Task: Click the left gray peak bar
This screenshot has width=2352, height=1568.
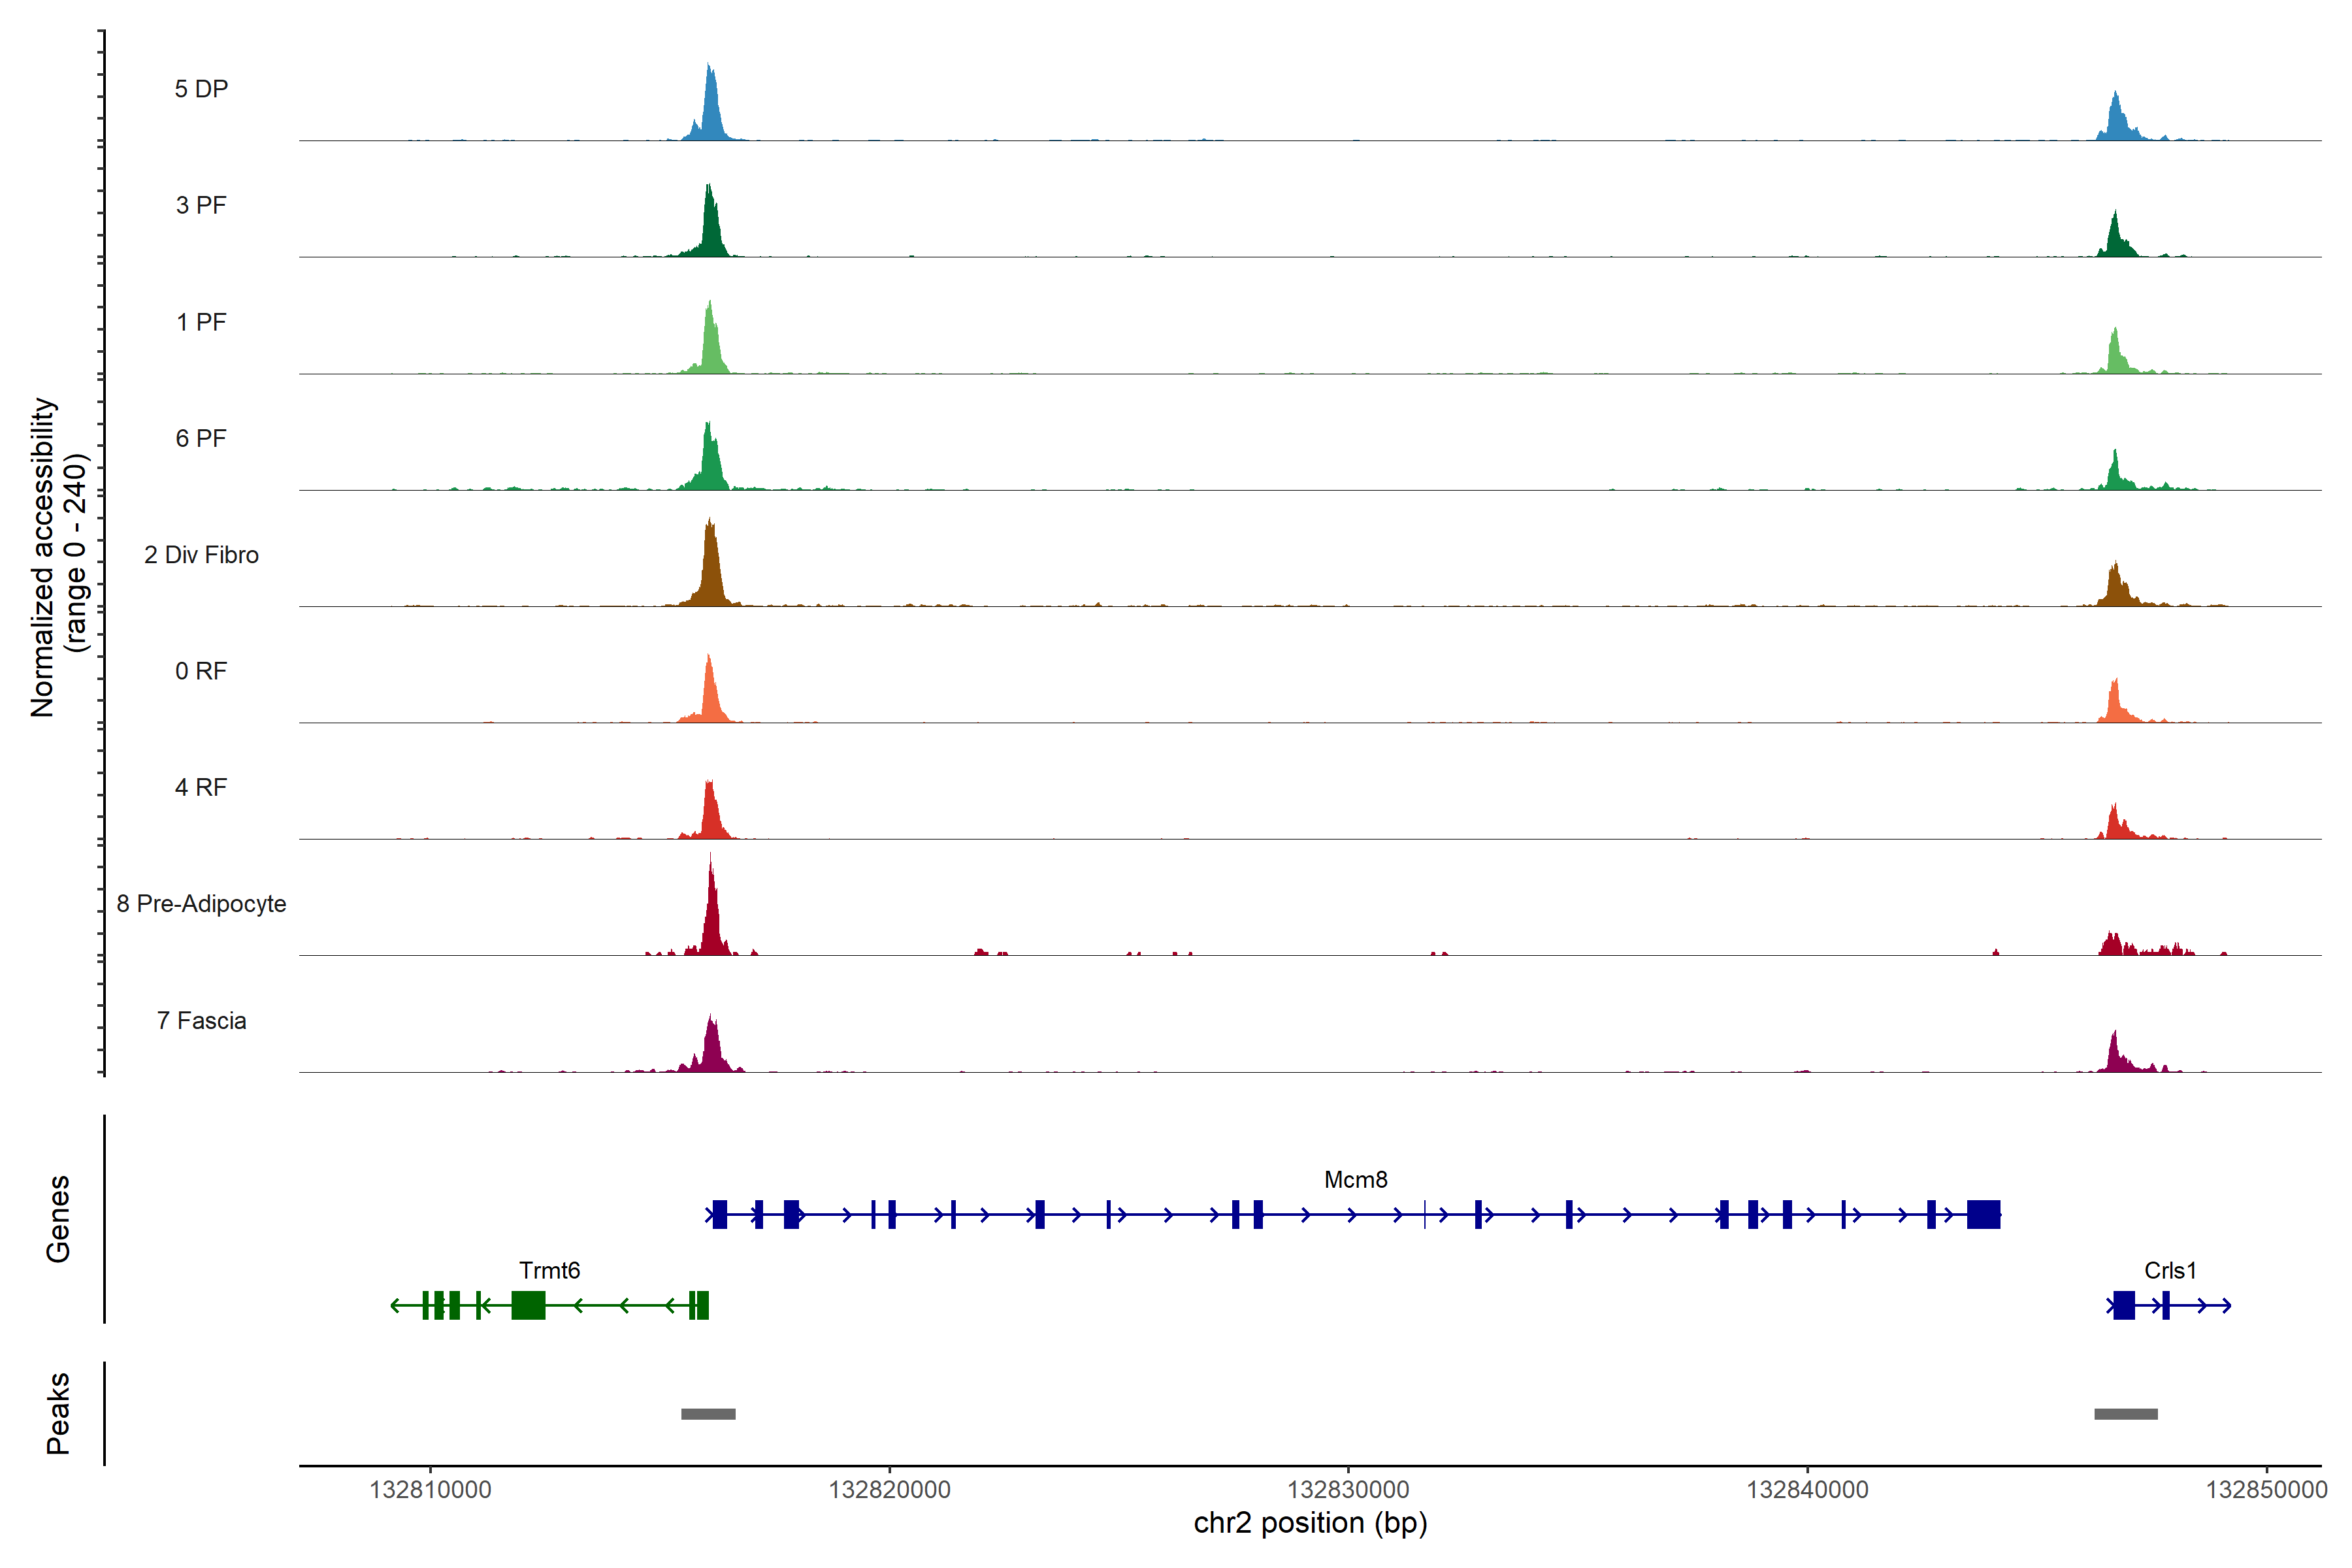Action: [708, 1414]
